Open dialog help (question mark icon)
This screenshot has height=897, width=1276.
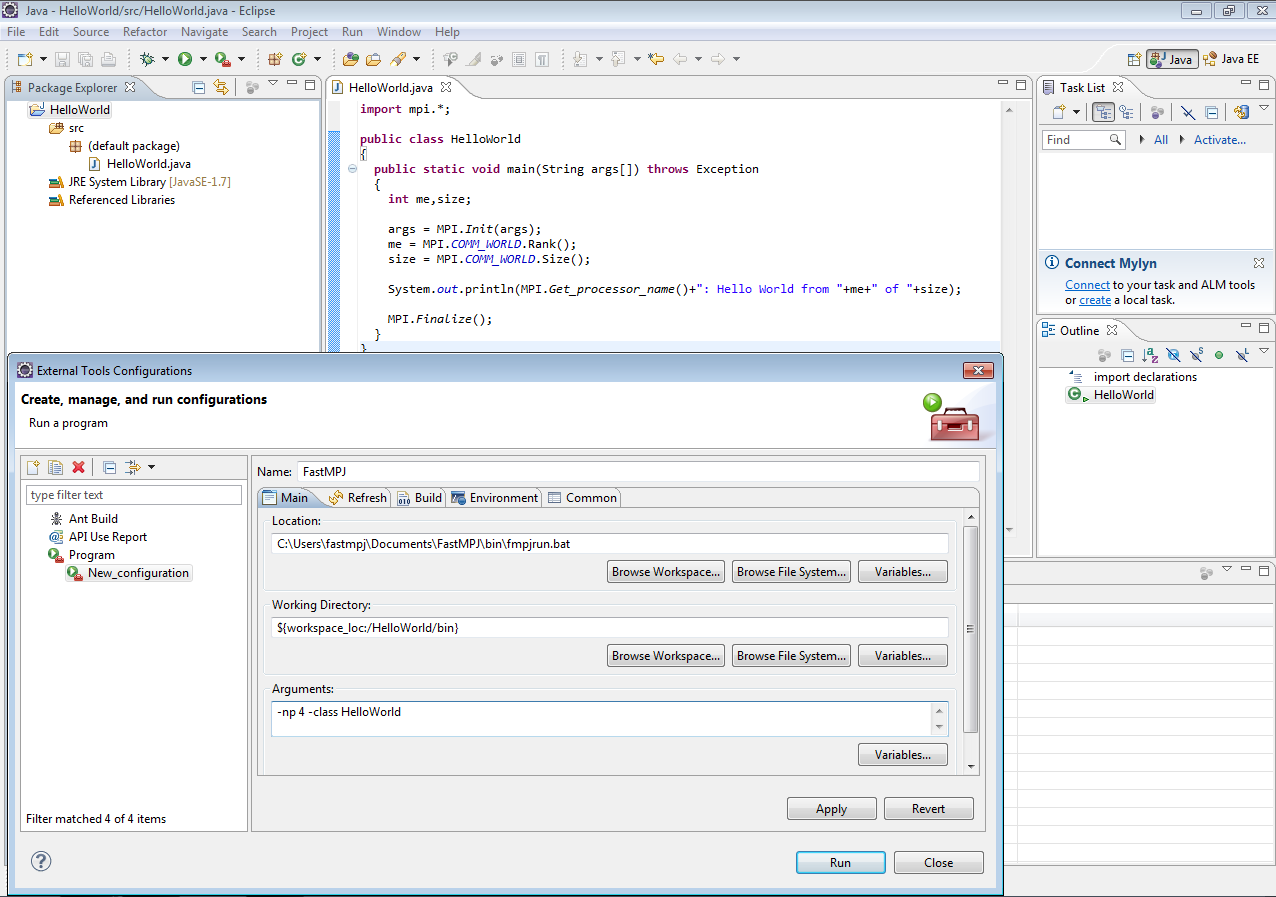pyautogui.click(x=41, y=861)
